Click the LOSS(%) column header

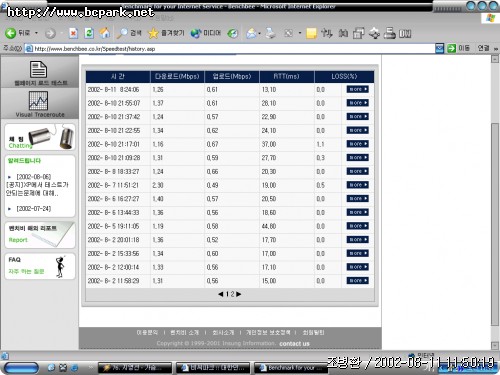point(344,76)
